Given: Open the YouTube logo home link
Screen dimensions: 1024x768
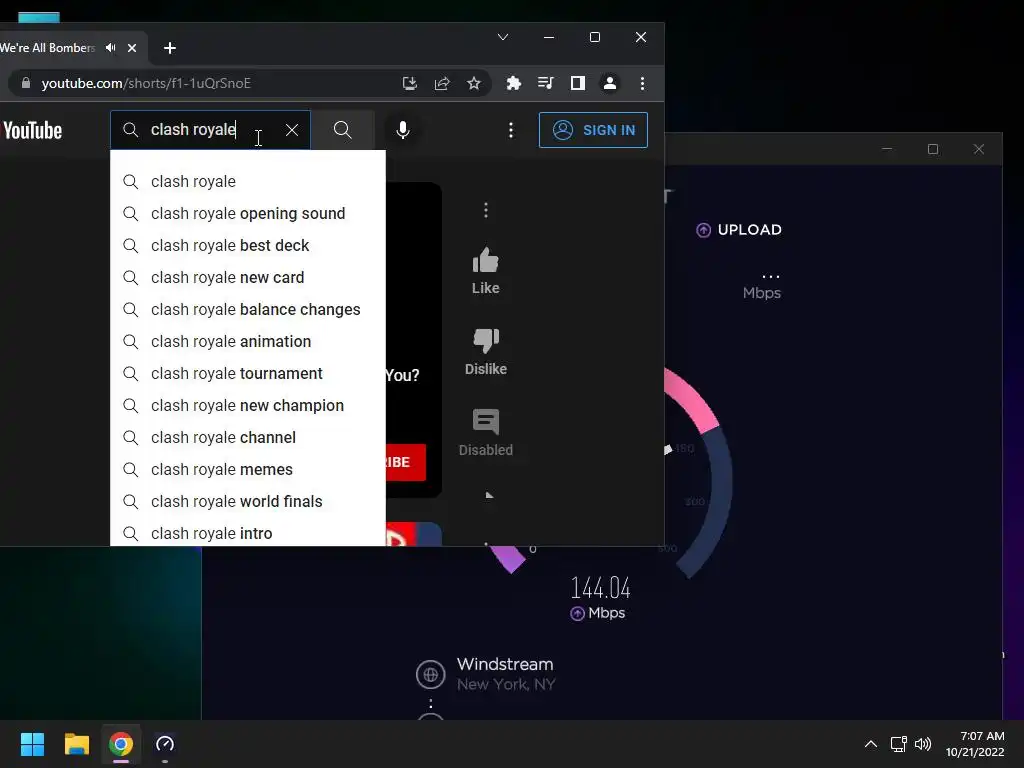Looking at the screenshot, I should point(32,130).
